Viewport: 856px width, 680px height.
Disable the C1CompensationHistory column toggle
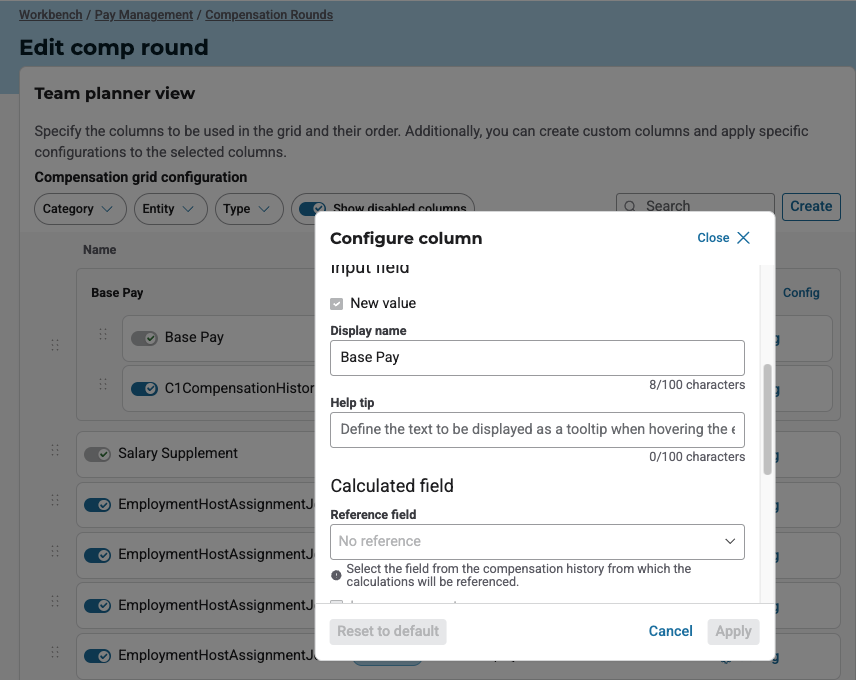145,388
